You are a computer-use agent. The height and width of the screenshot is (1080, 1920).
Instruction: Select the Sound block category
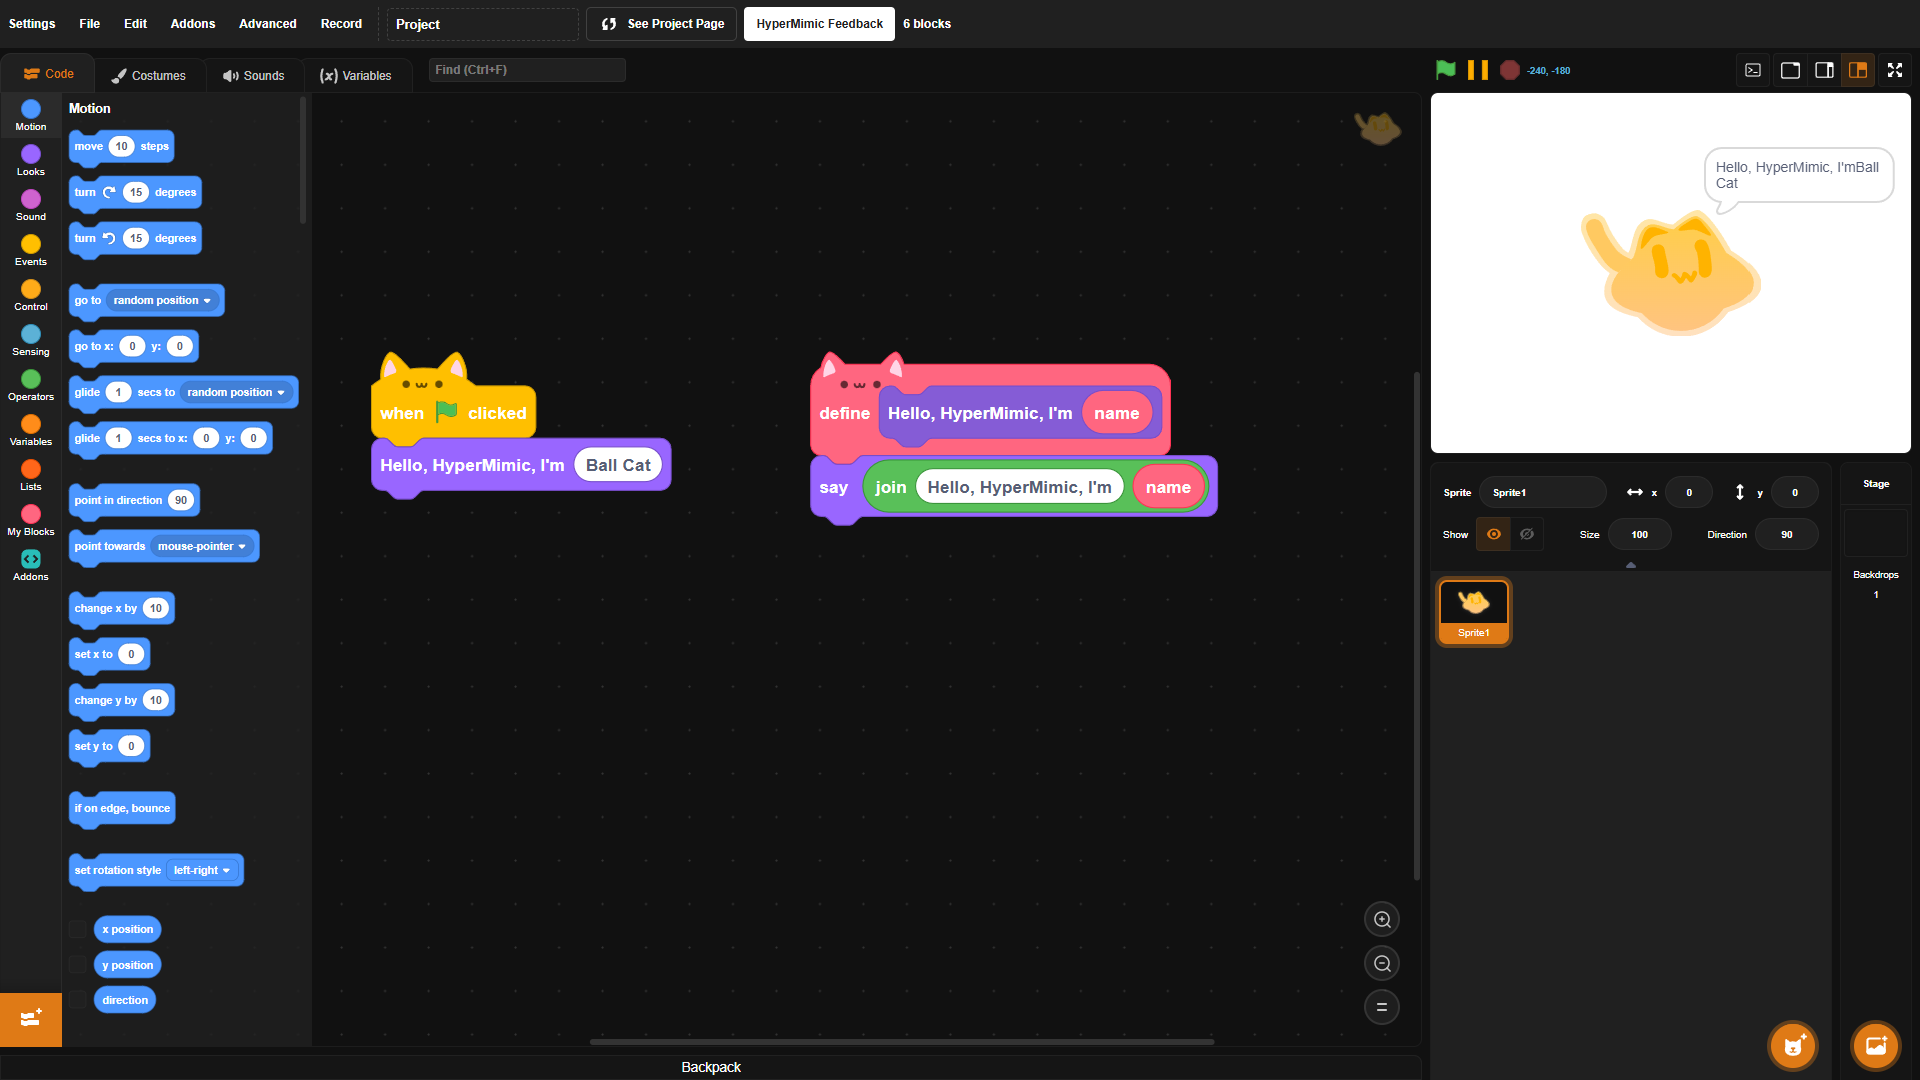pyautogui.click(x=31, y=205)
